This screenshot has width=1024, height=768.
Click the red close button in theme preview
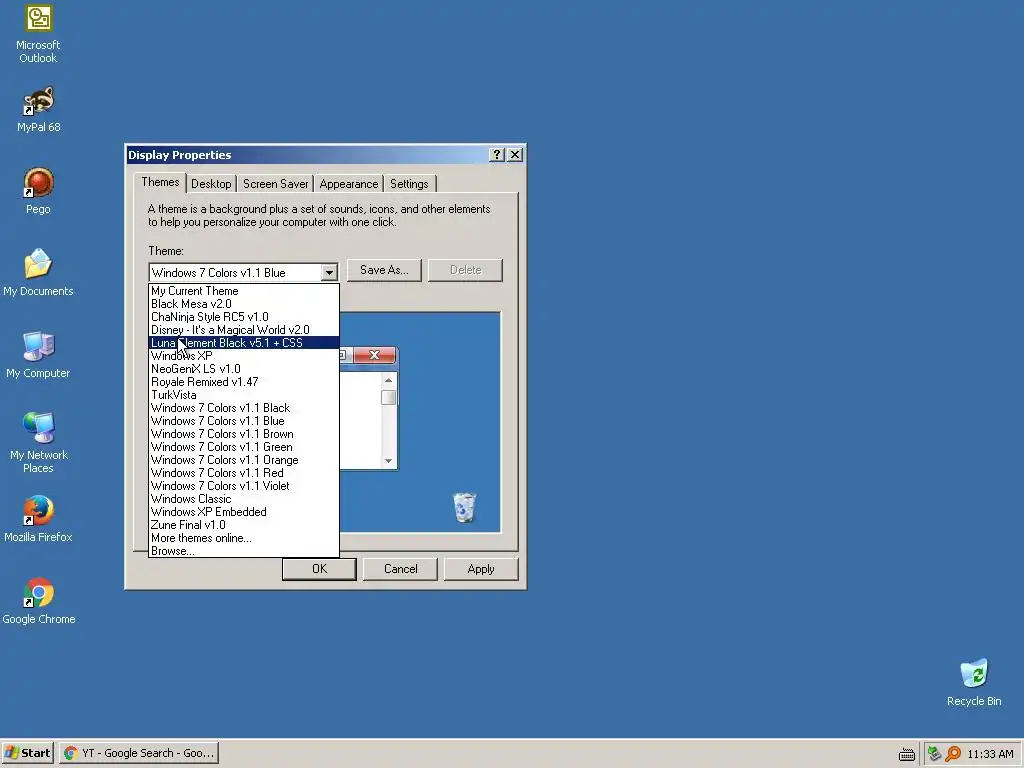pyautogui.click(x=374, y=355)
